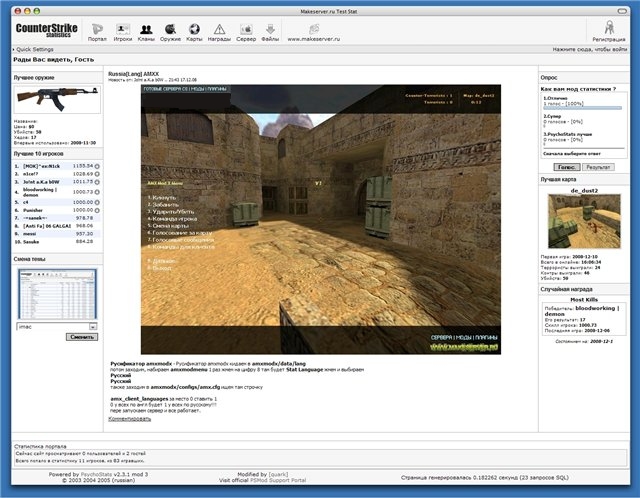This screenshot has height=498, width=640.
Task: Open the Russia[Lang] AMXX news title
Action: (133, 74)
